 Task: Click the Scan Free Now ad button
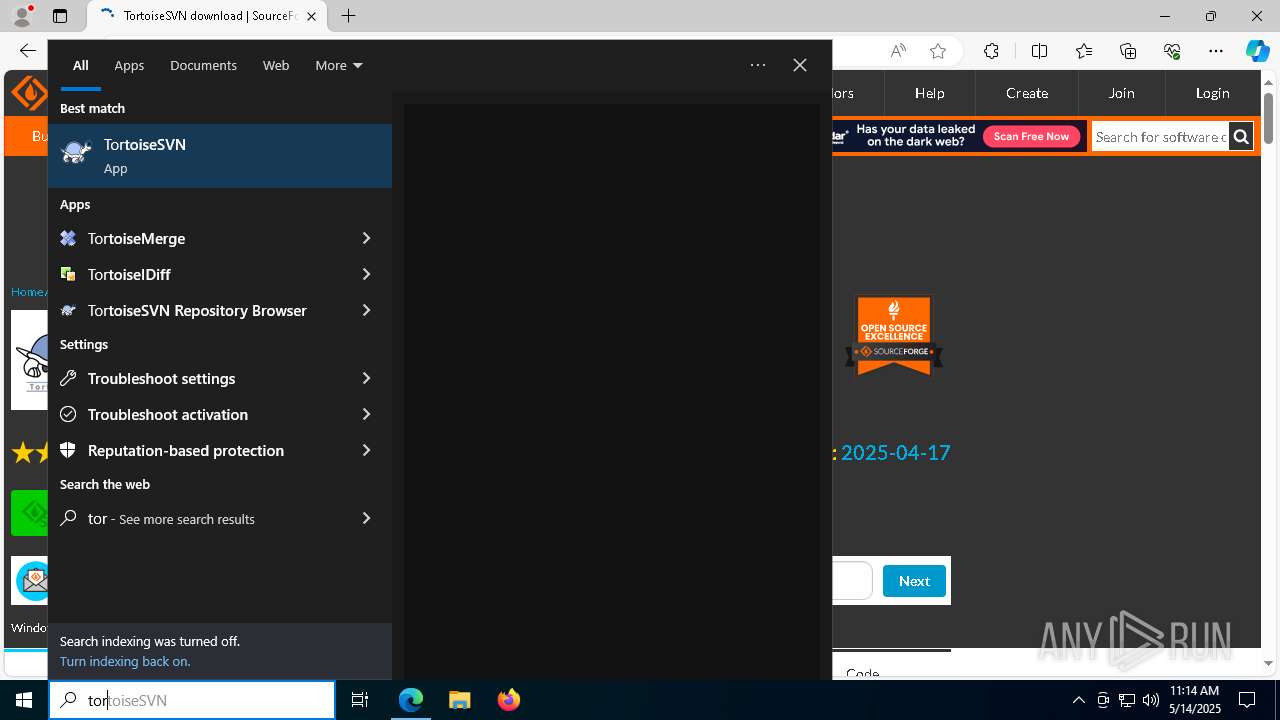click(x=1031, y=136)
